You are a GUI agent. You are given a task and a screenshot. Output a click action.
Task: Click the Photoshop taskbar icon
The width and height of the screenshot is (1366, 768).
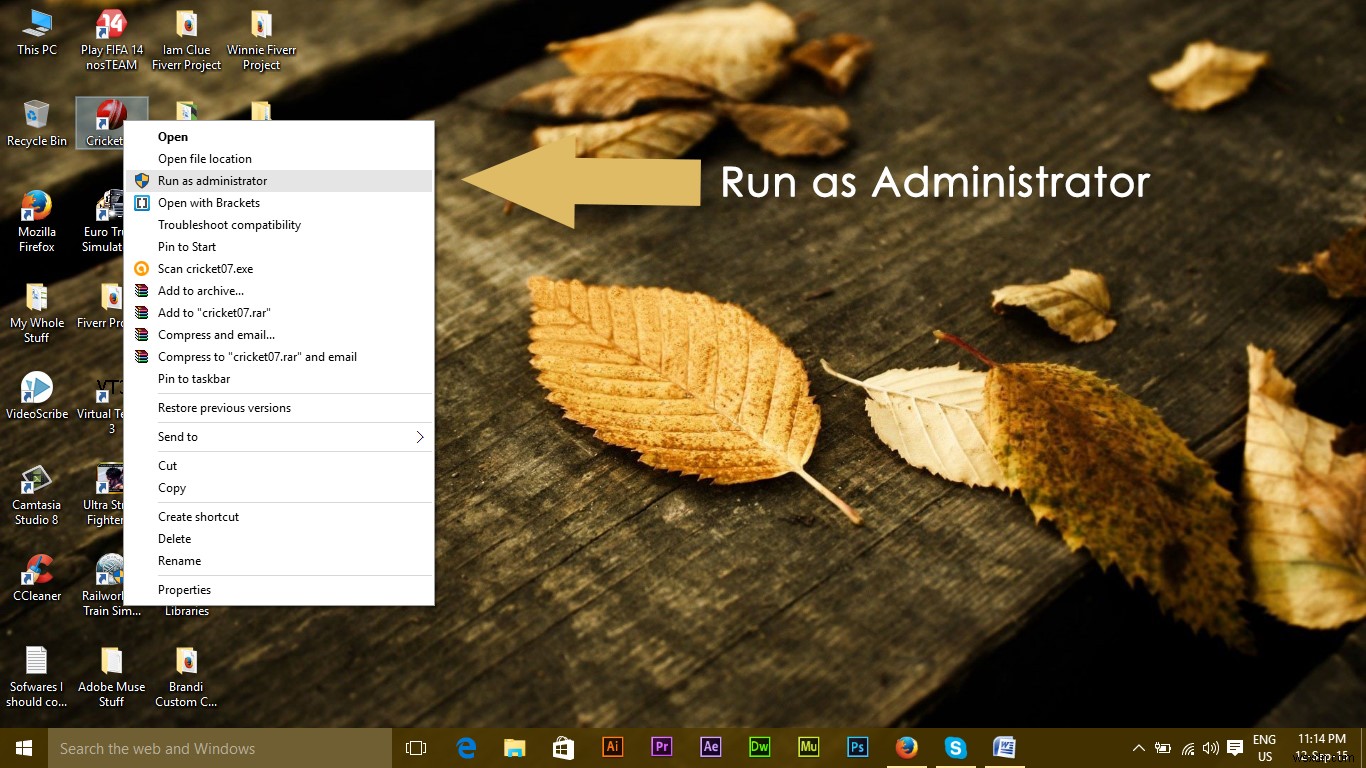click(x=857, y=747)
